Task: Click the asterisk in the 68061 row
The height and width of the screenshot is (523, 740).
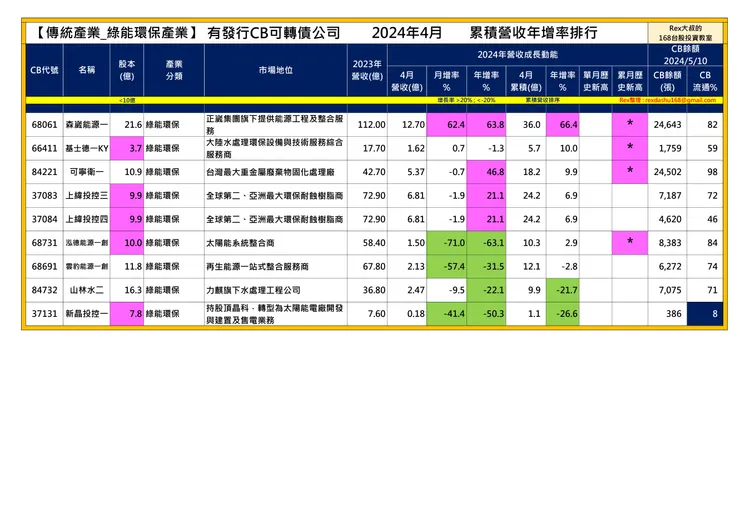Action: coord(630,124)
